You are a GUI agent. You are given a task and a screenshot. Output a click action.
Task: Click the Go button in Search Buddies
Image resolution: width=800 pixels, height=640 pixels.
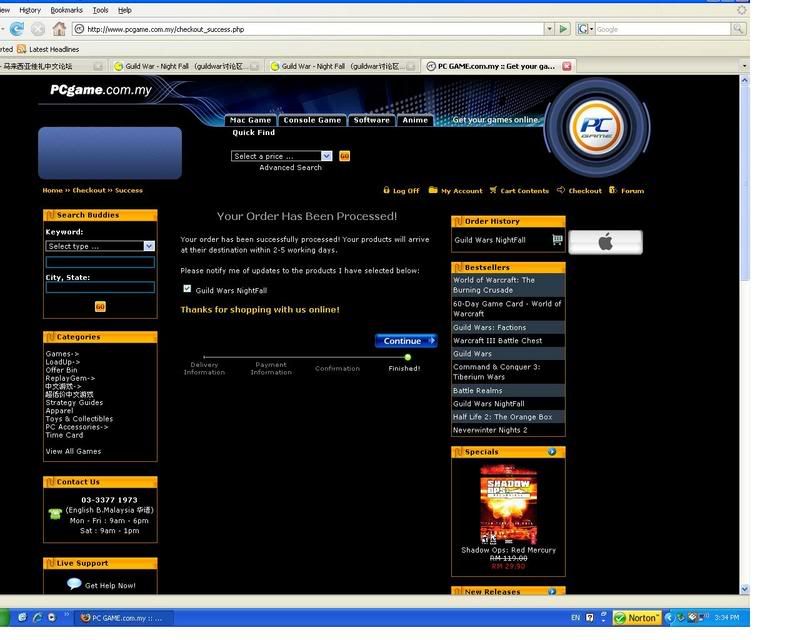click(100, 306)
